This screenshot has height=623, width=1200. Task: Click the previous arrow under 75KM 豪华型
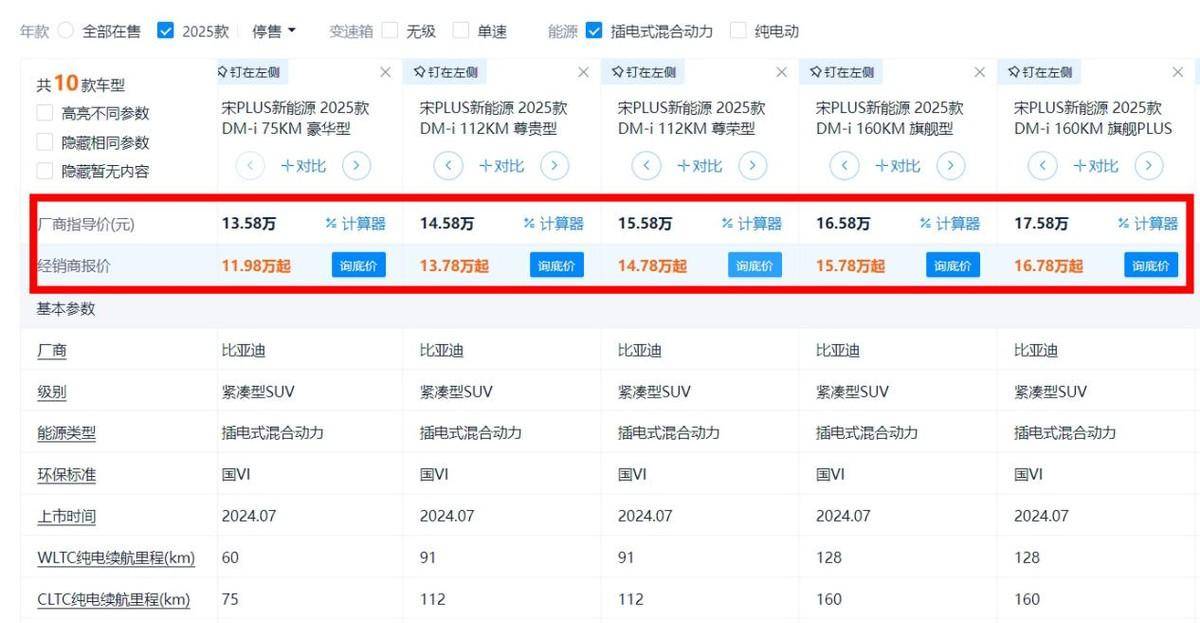point(251,166)
